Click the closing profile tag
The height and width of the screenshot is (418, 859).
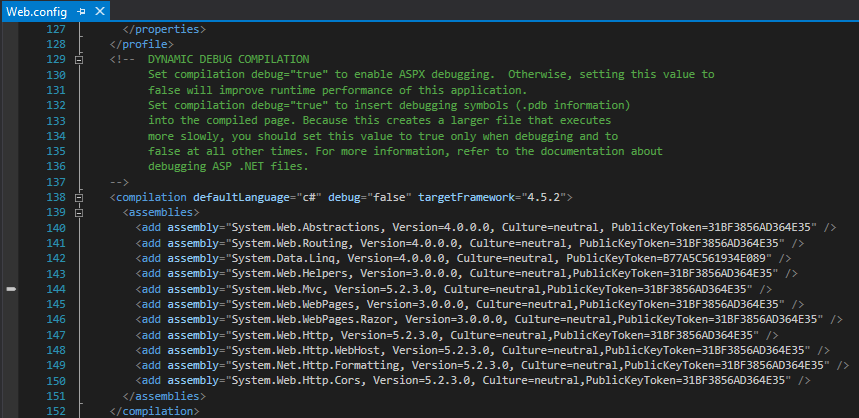142,44
